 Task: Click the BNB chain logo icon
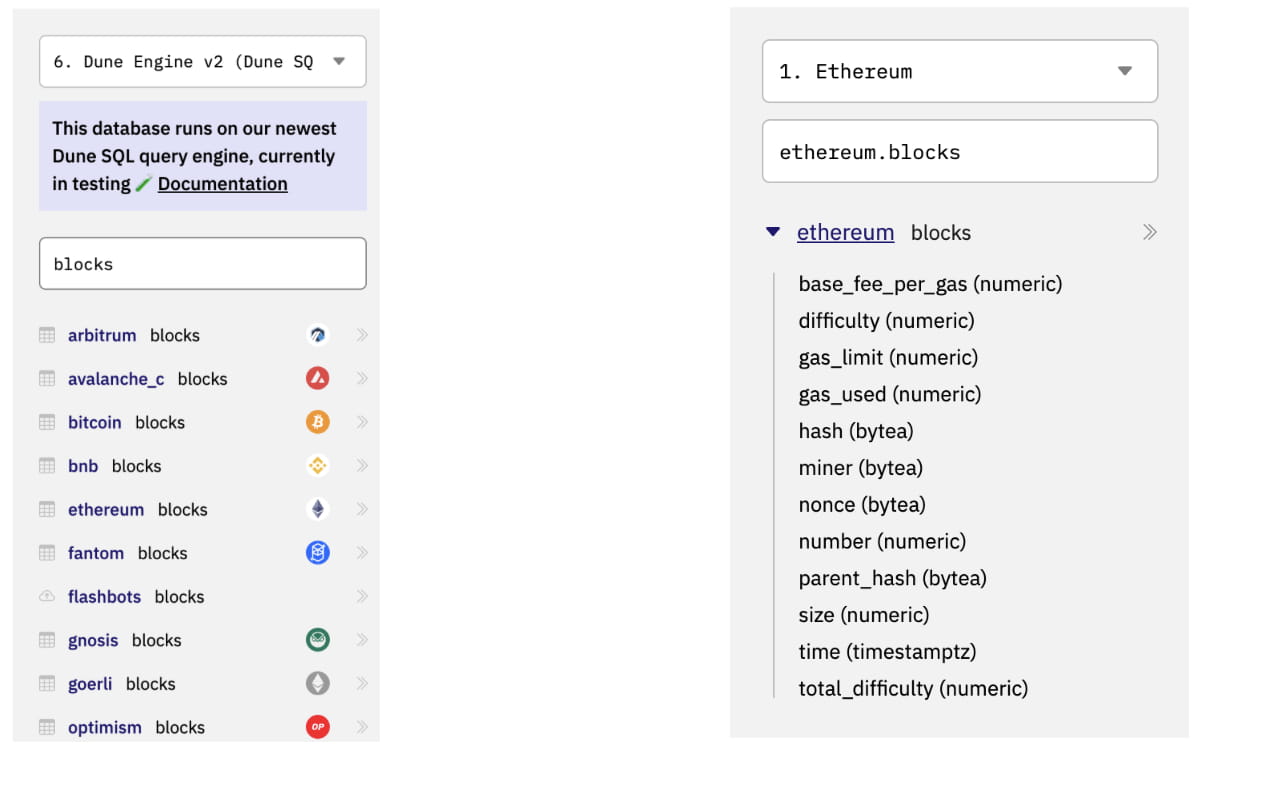[317, 465]
